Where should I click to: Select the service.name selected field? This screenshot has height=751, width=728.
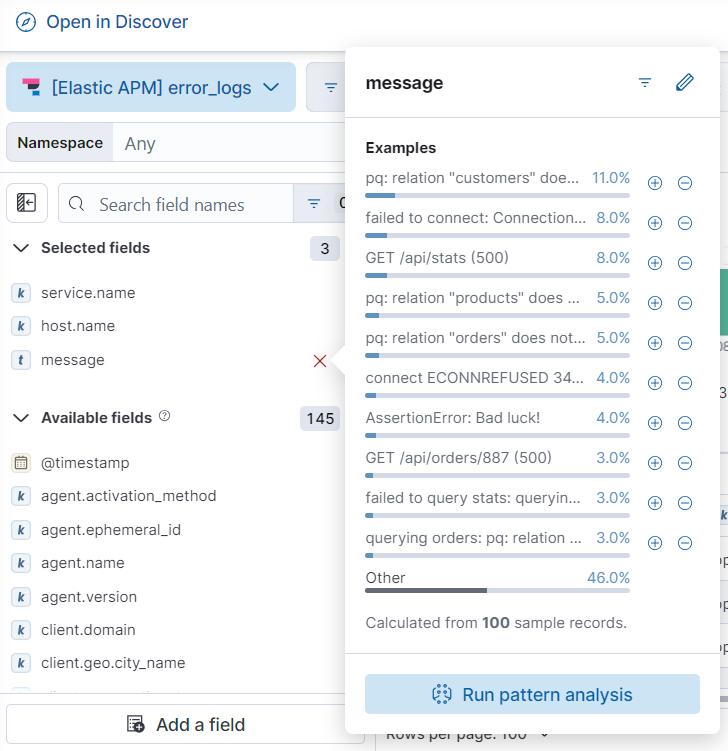point(88,293)
